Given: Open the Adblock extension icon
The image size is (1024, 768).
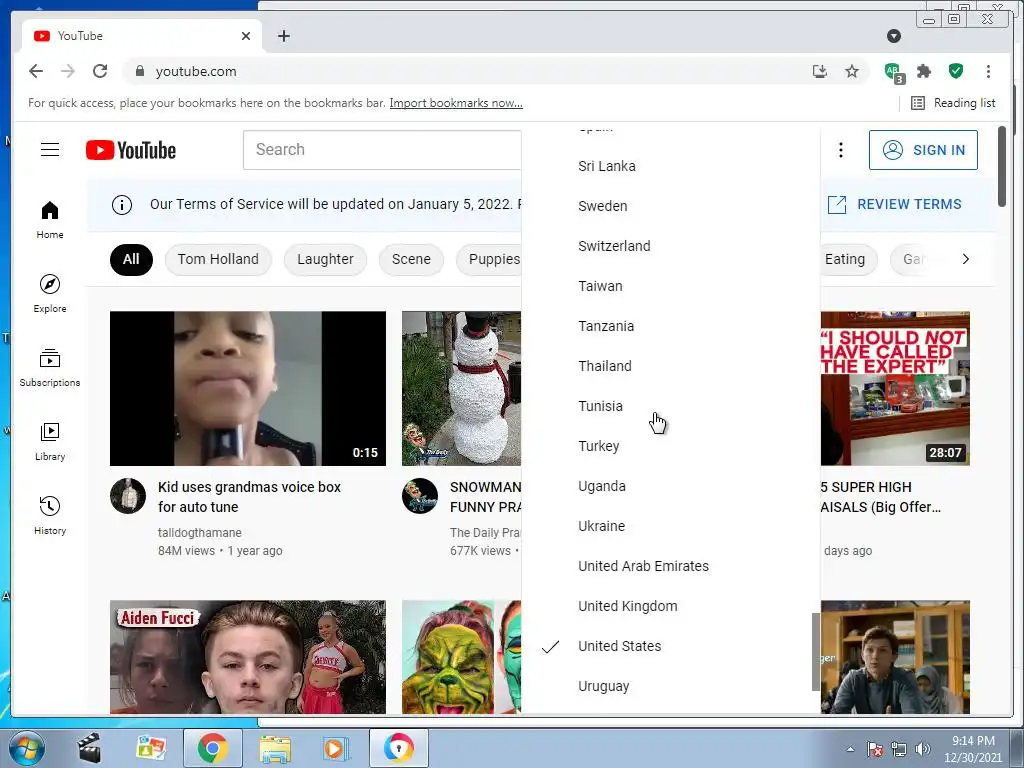Looking at the screenshot, I should pos(893,72).
